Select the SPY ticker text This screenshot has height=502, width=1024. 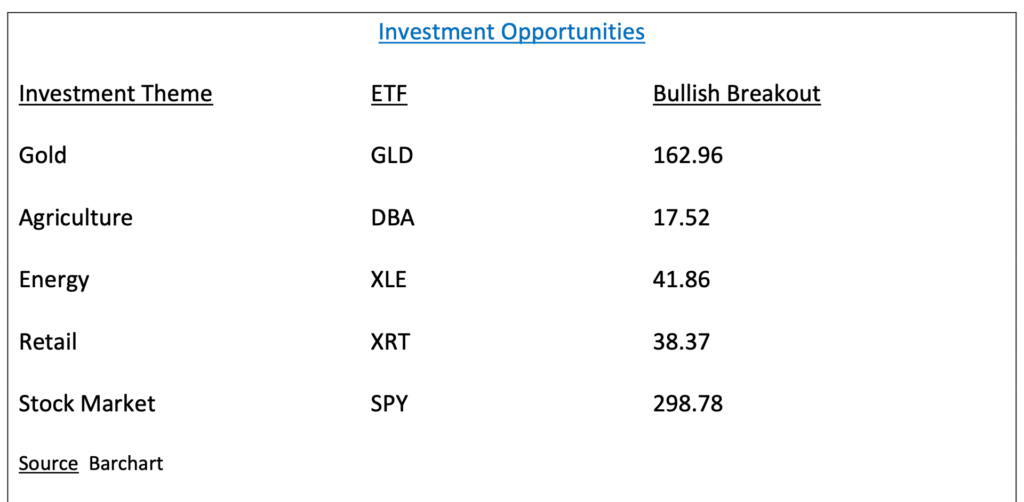(389, 403)
